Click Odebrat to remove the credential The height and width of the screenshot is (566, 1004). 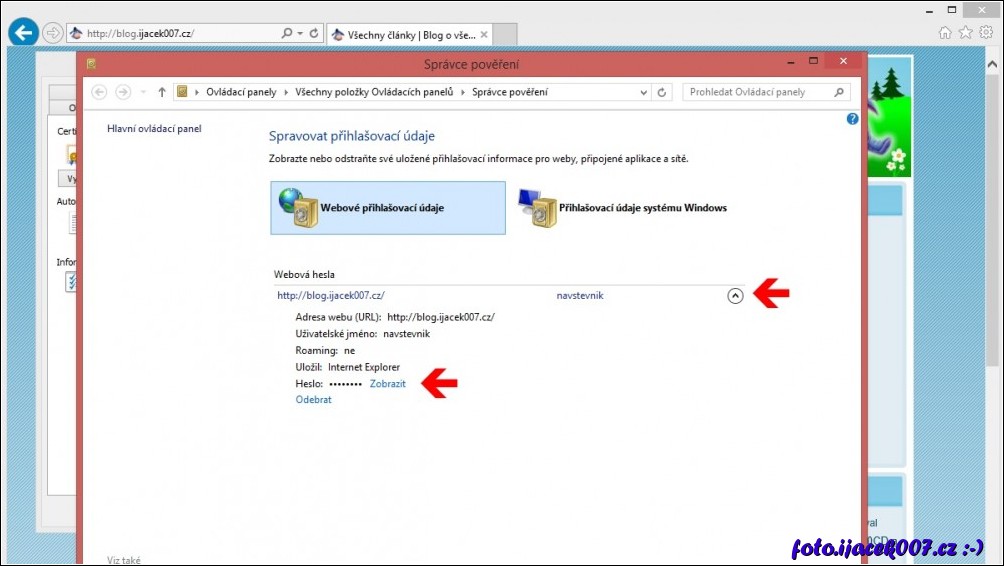pos(313,400)
